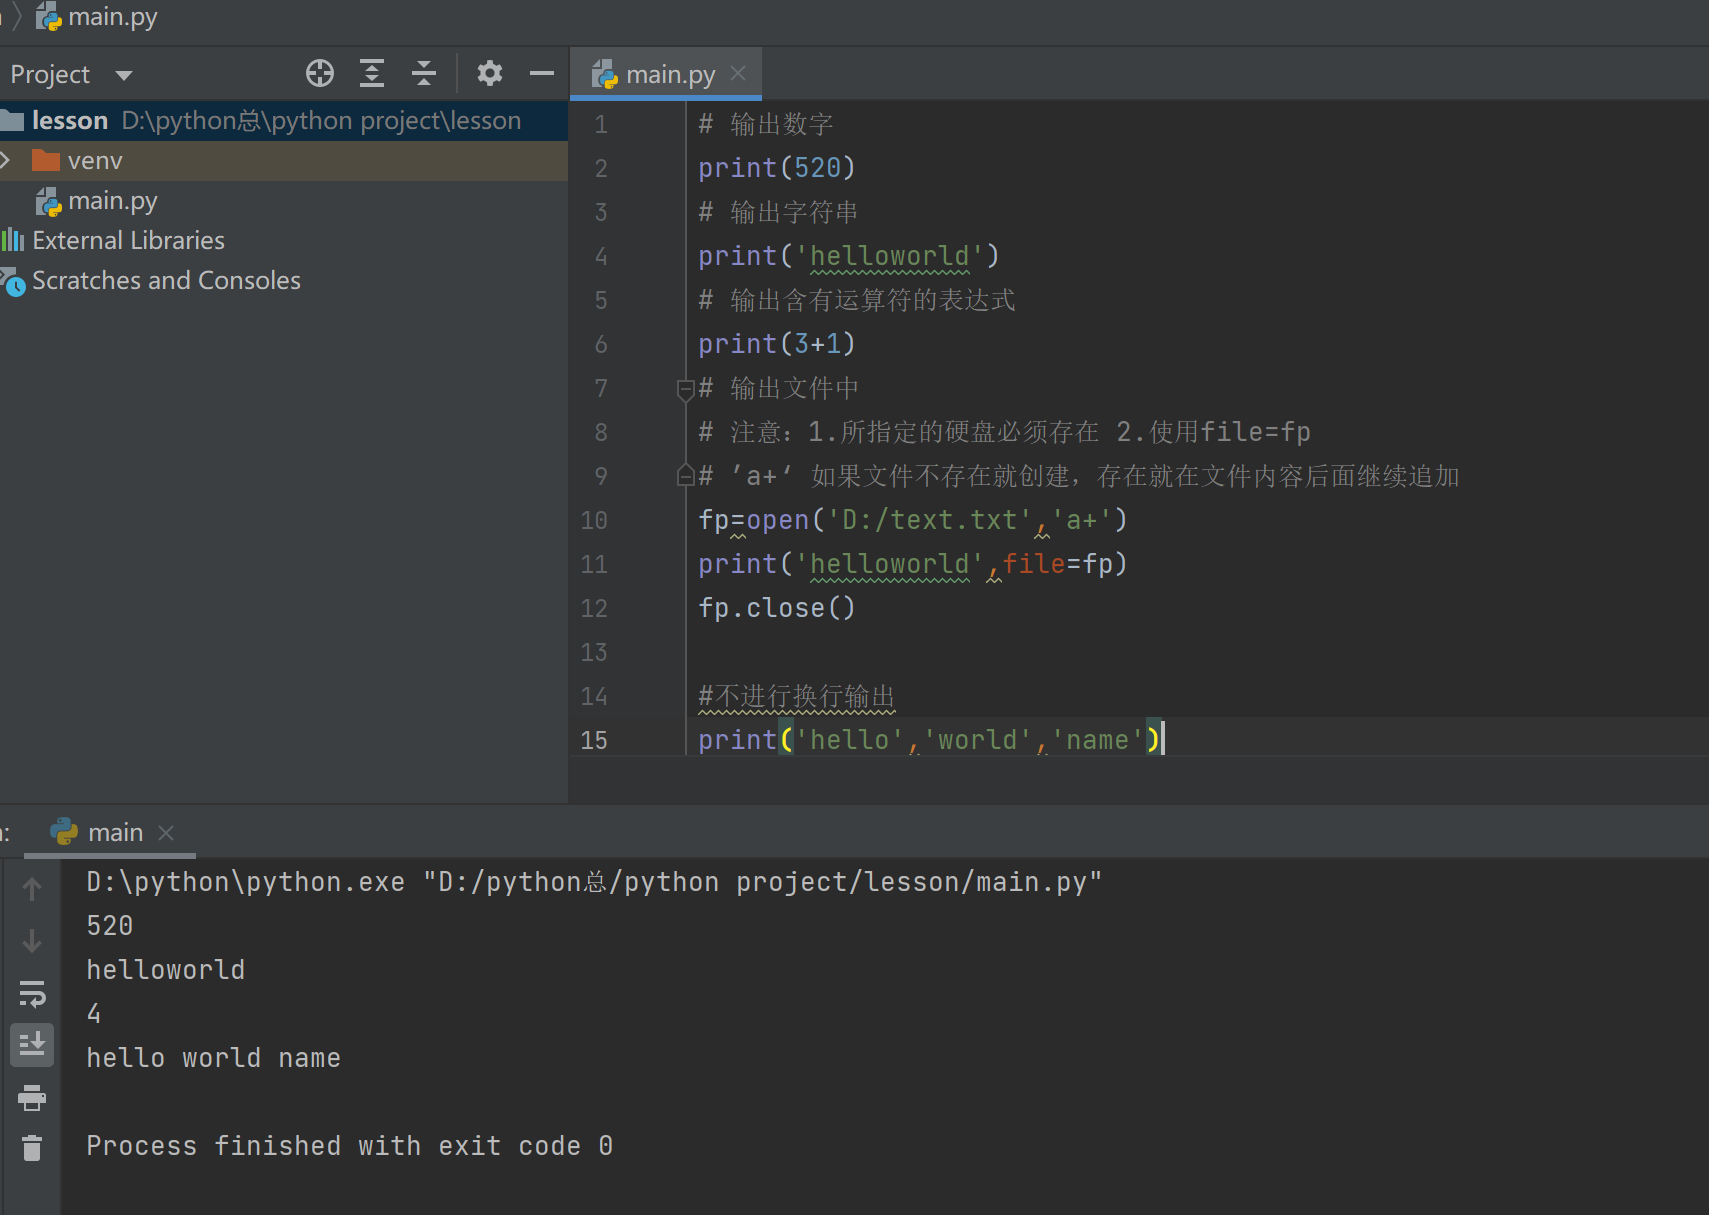Click console output '520'
This screenshot has width=1709, height=1215.
pyautogui.click(x=110, y=926)
